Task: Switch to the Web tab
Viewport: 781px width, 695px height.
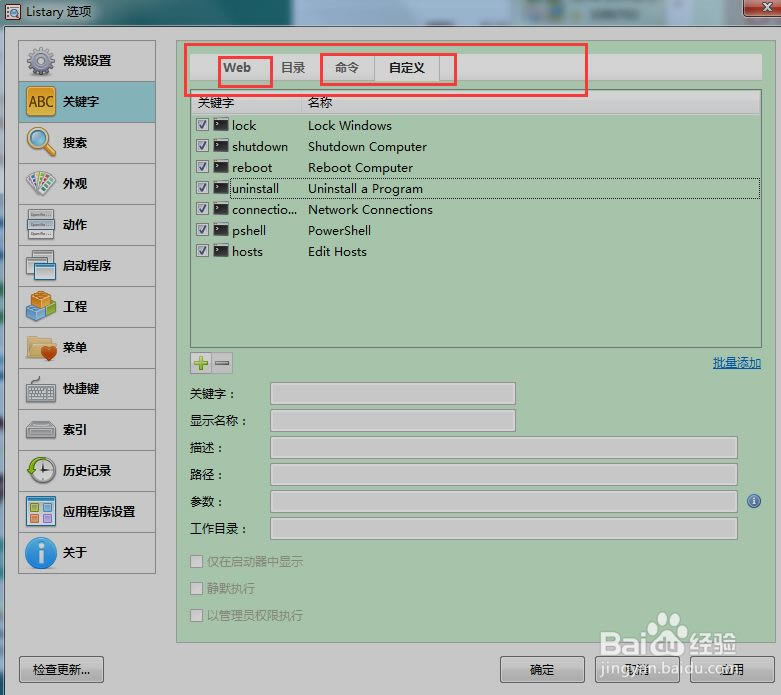Action: pos(237,67)
